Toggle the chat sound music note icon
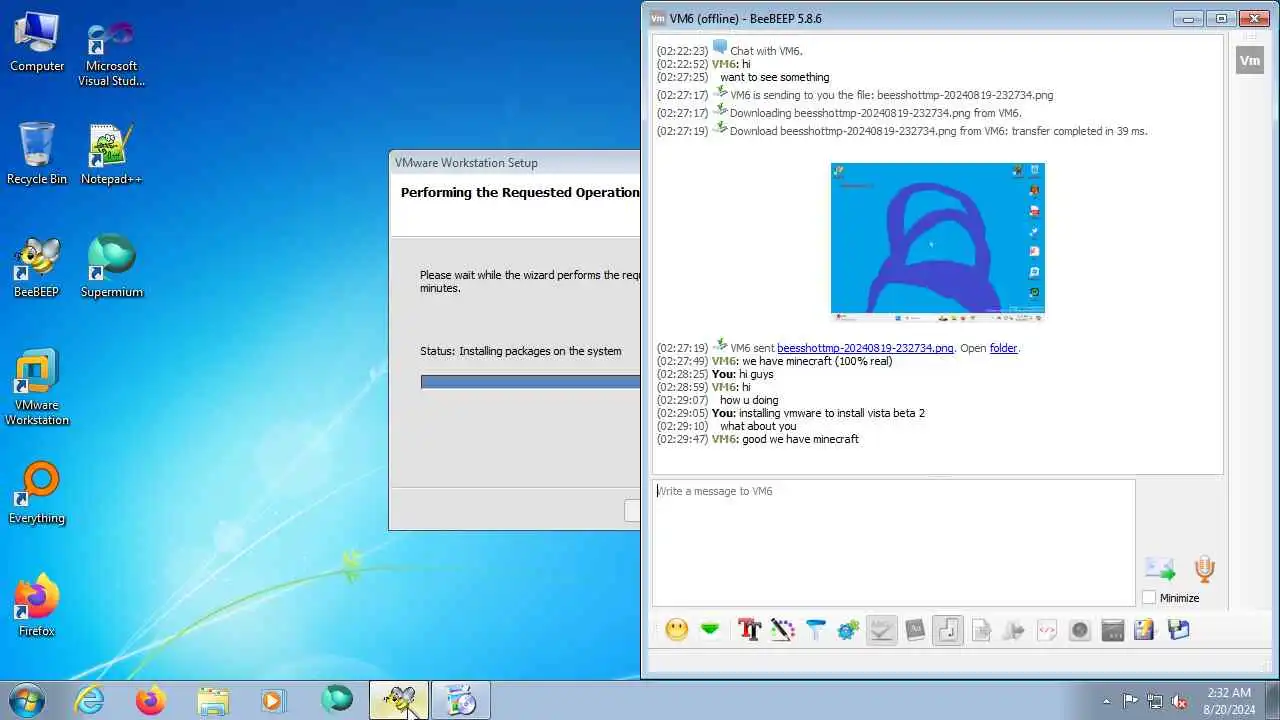The height and width of the screenshot is (720, 1280). [x=948, y=630]
